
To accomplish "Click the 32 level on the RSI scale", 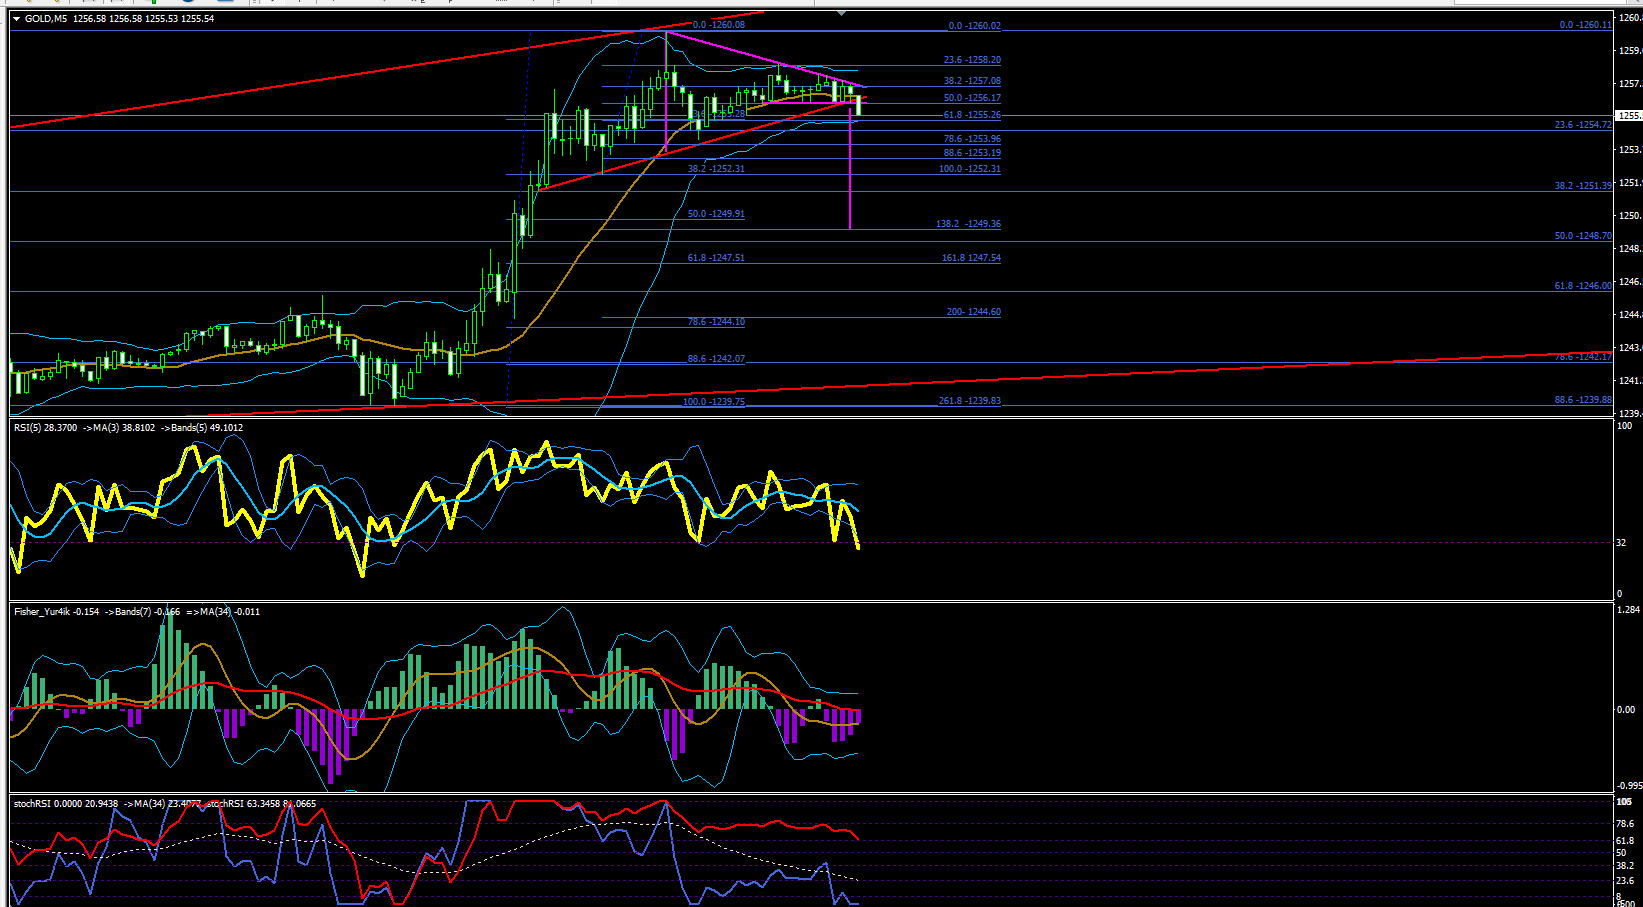I will (1621, 543).
